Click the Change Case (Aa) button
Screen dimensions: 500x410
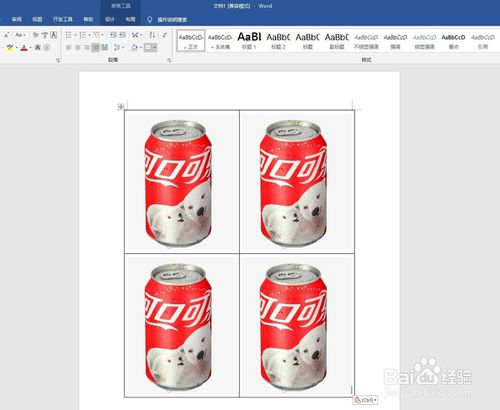coord(19,35)
